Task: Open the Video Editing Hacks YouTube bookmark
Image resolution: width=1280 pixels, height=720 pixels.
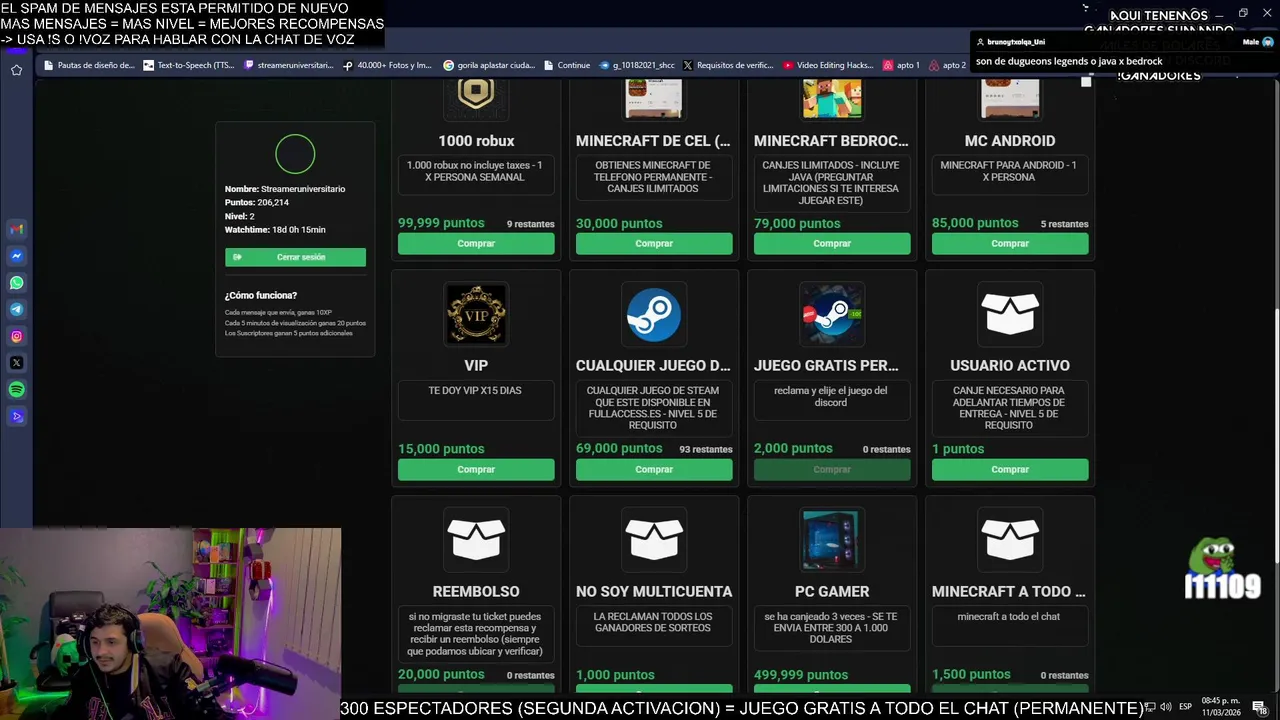Action: tap(829, 65)
